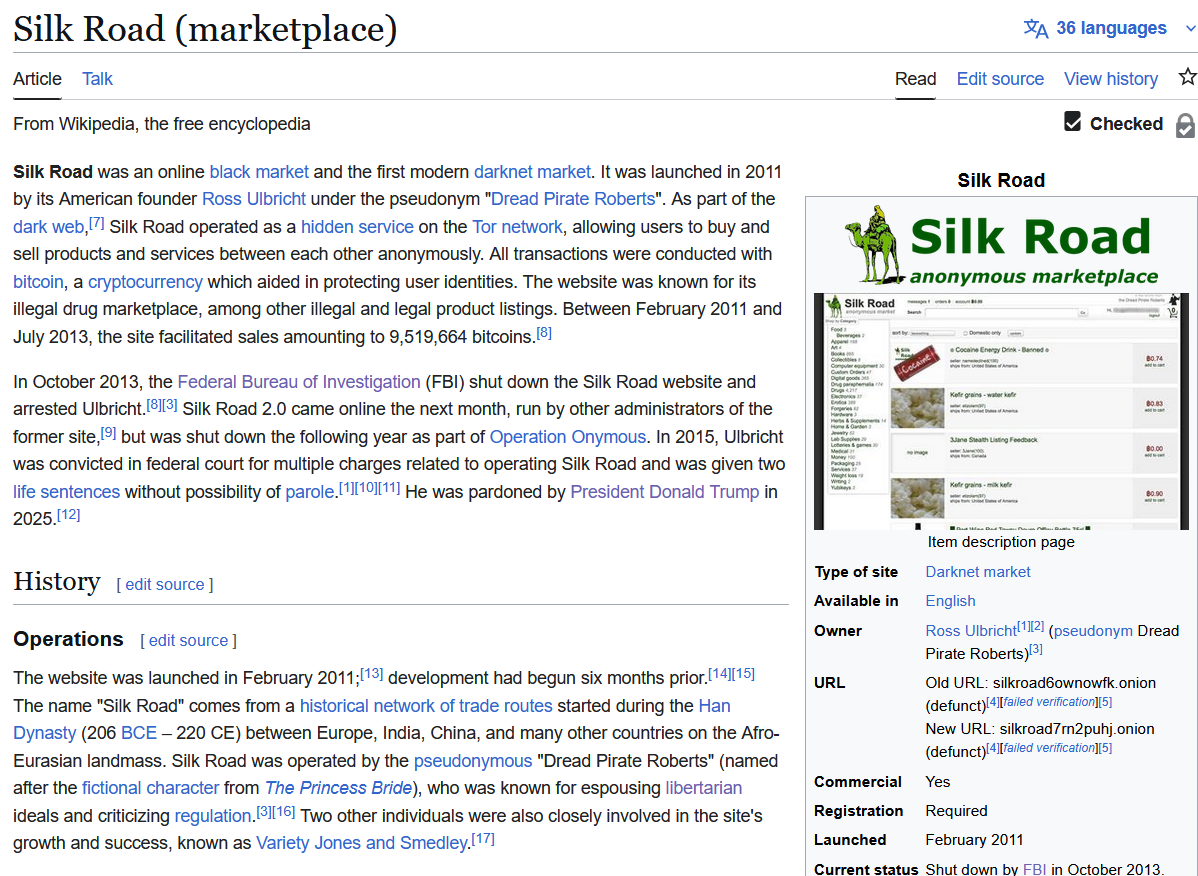1198x876 pixels.
Task: Click the Silk Road camel logo image
Action: [x=1001, y=244]
